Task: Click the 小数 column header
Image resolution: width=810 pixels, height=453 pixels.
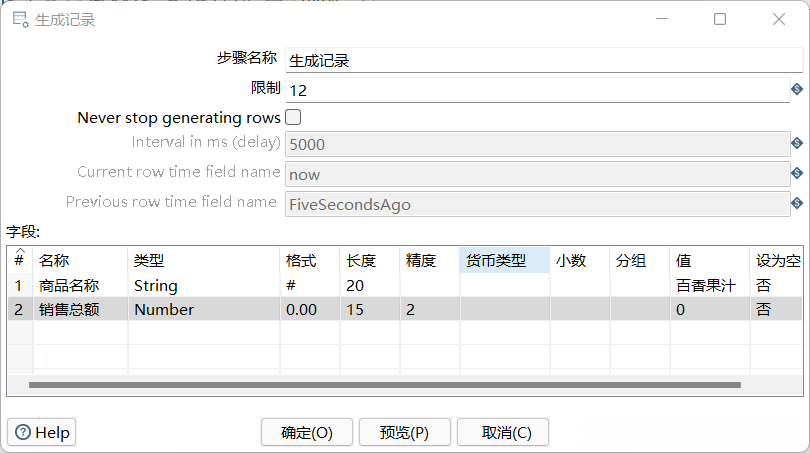Action: point(580,260)
